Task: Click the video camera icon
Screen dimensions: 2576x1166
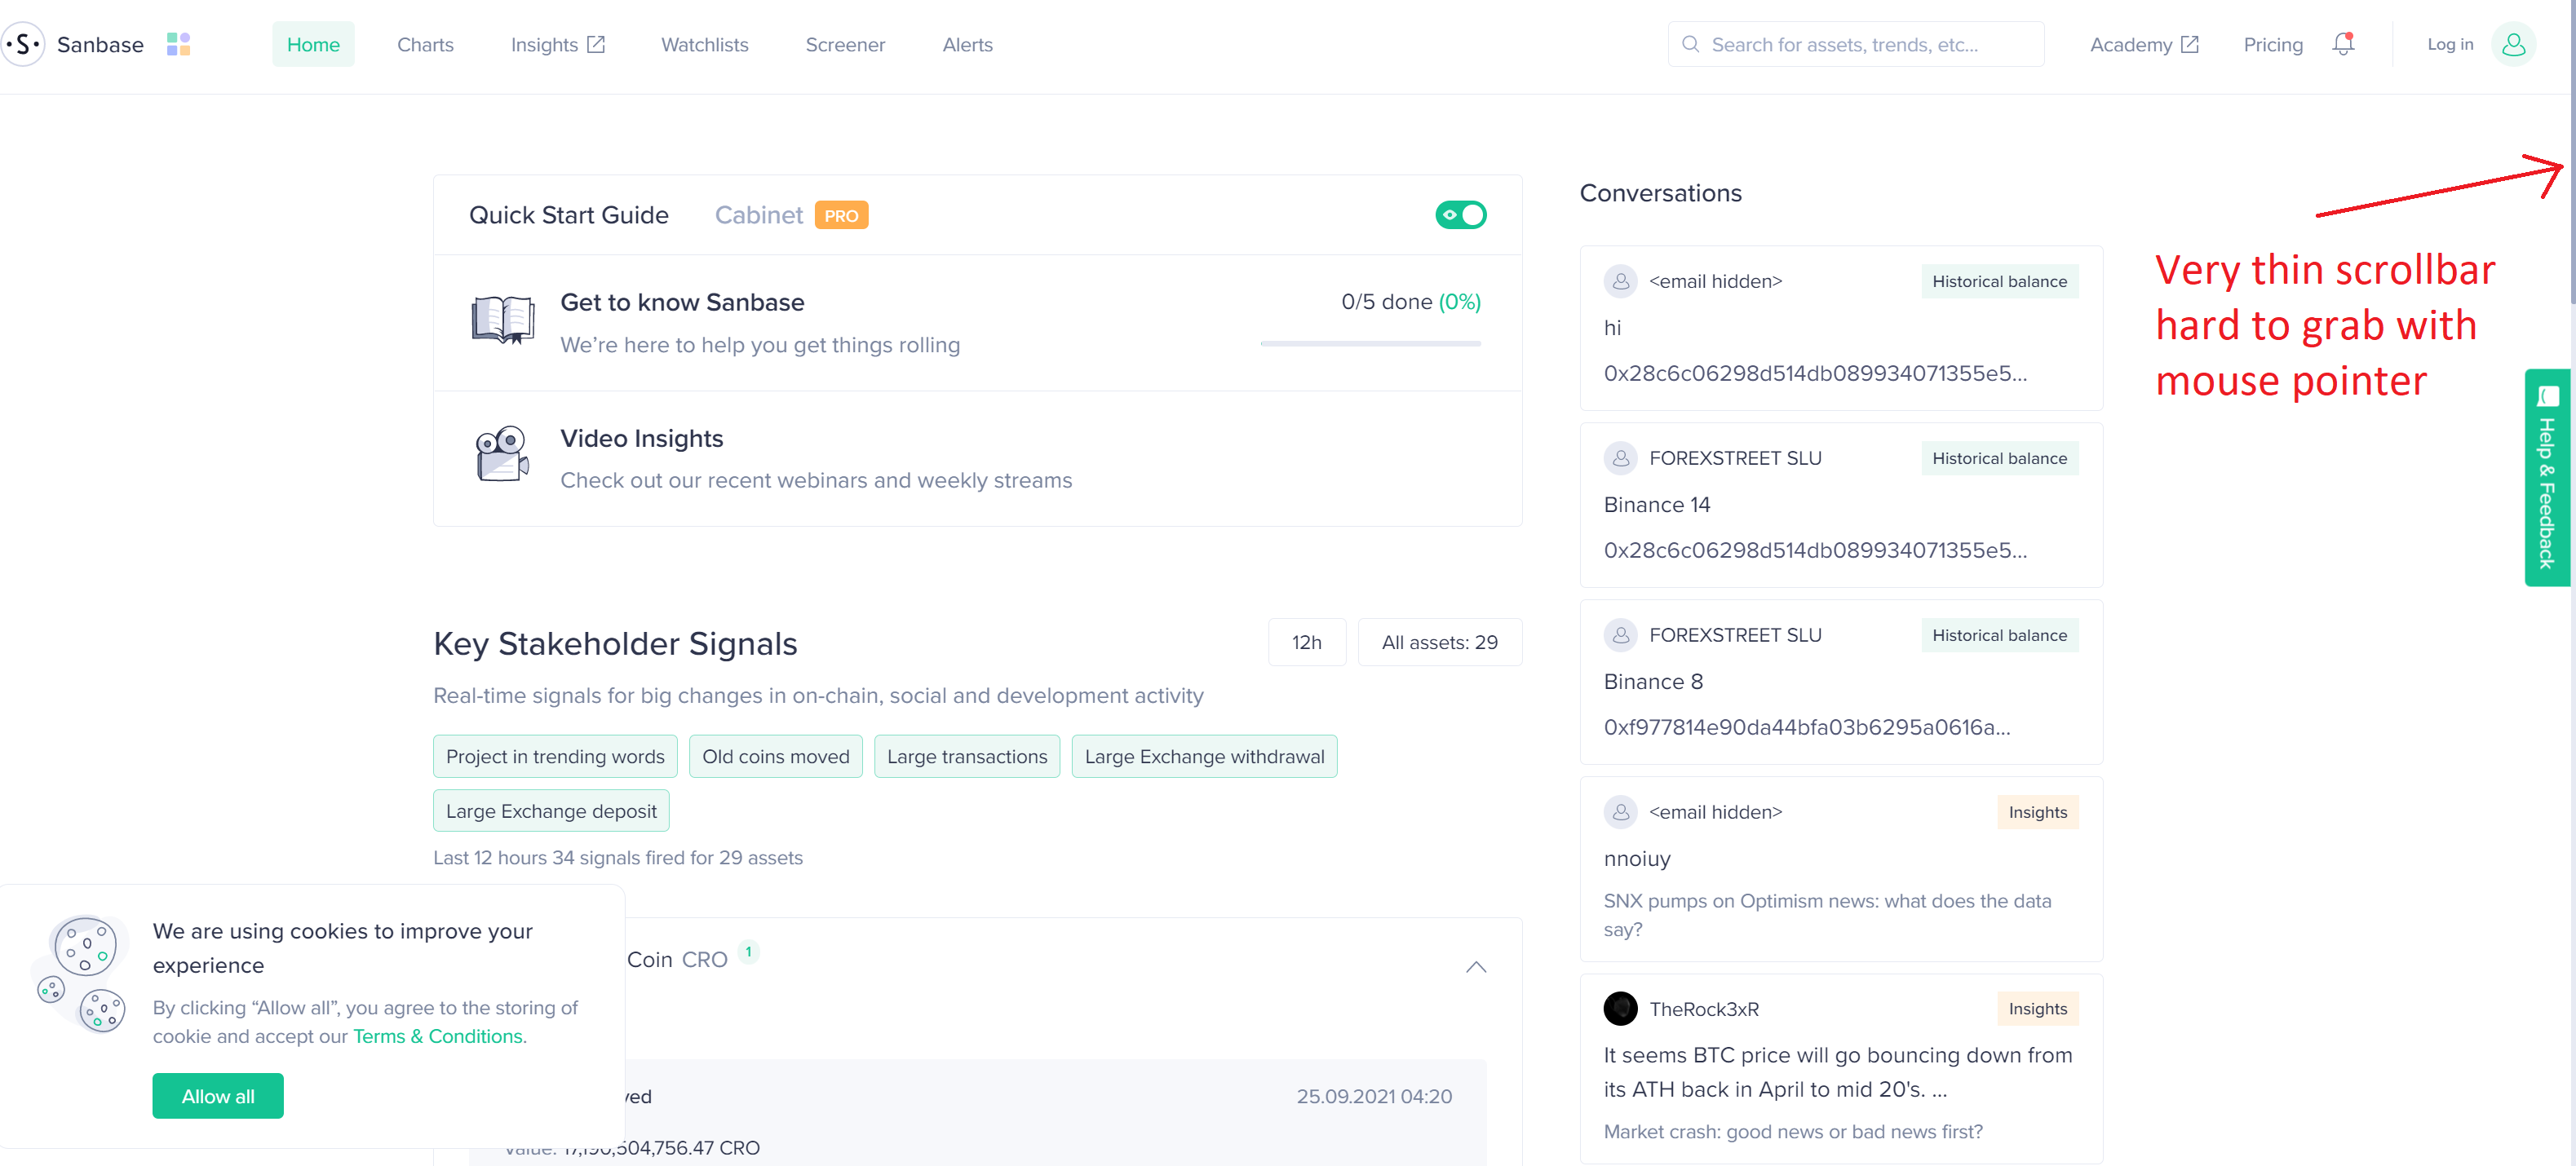Action: coord(502,454)
